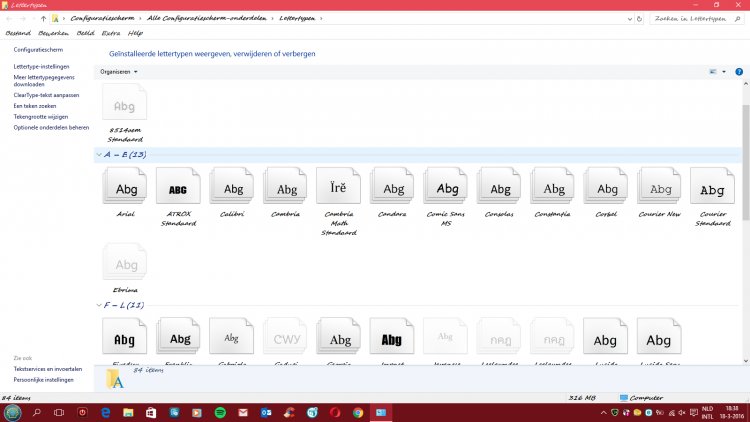Viewport: 750px width, 422px height.
Task: Select the Ebrima font icon
Action: (126, 266)
